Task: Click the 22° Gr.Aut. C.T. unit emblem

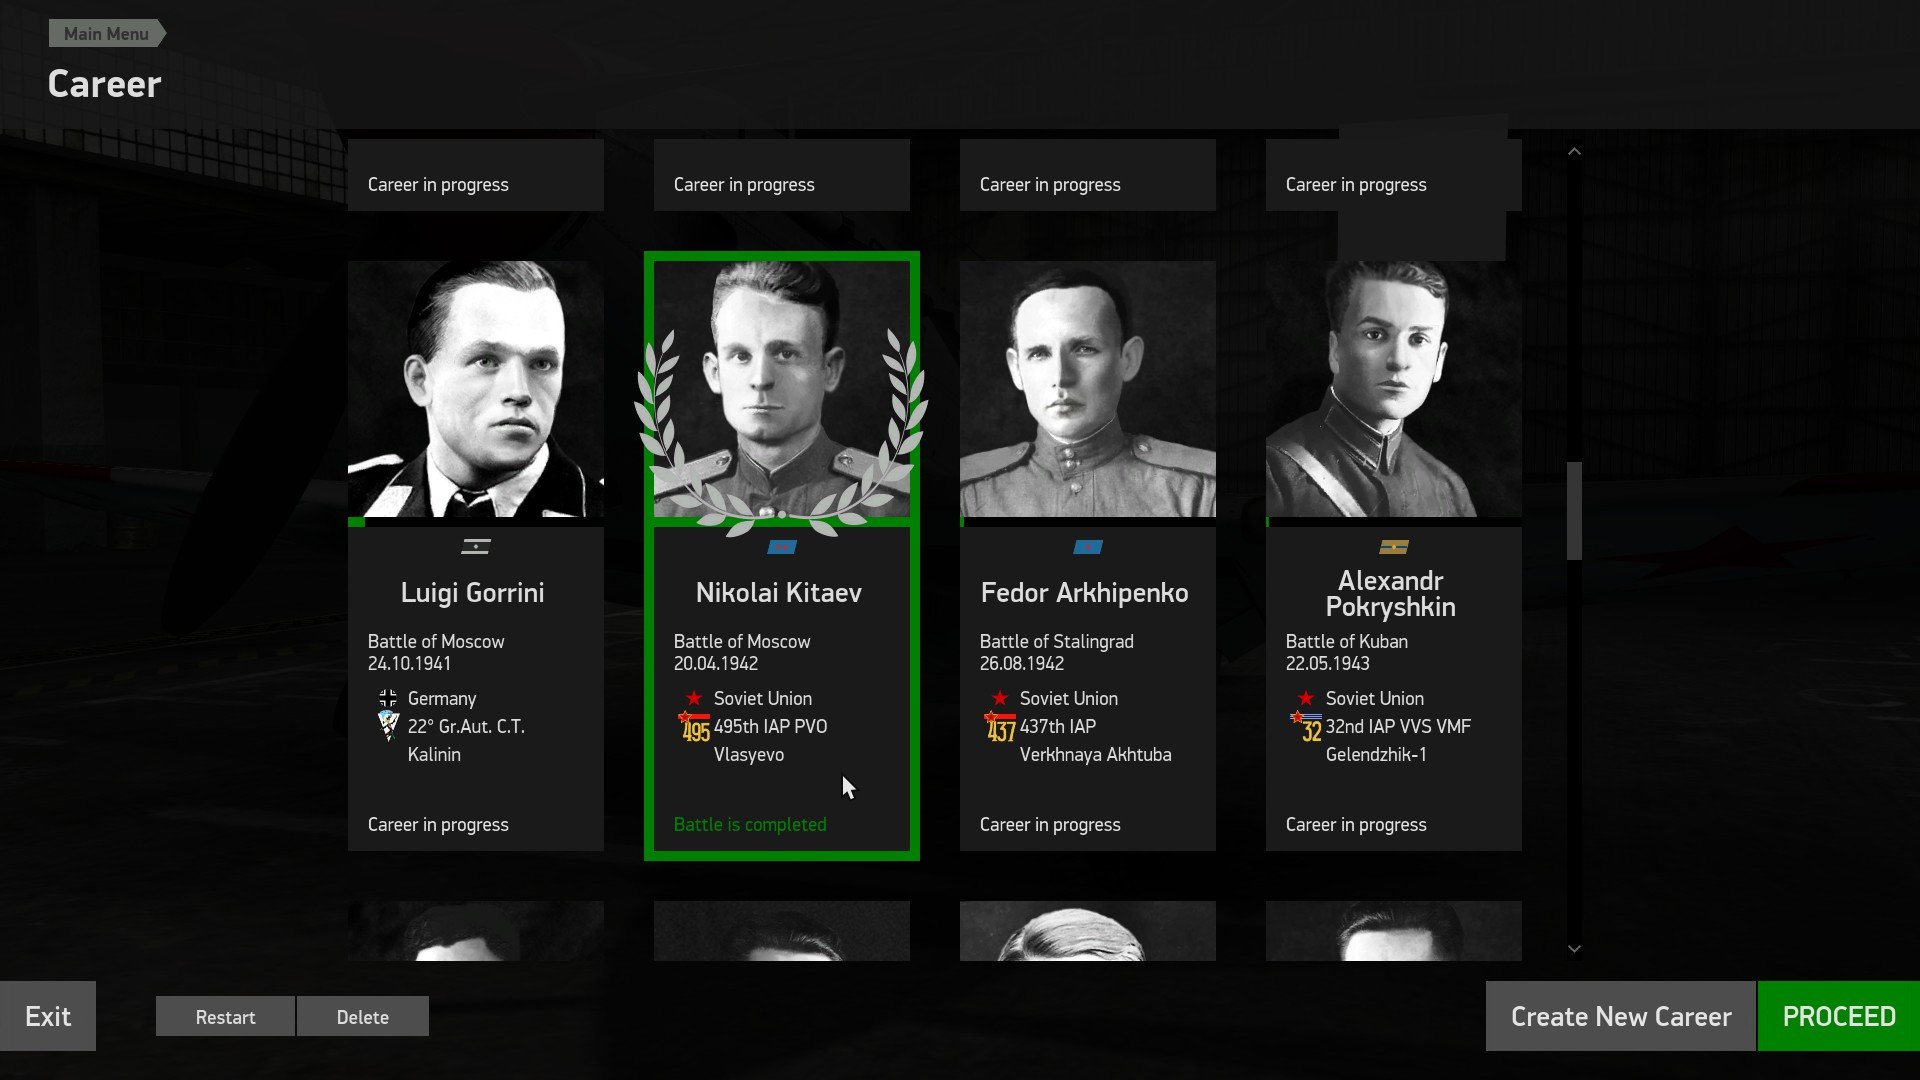Action: tap(388, 726)
